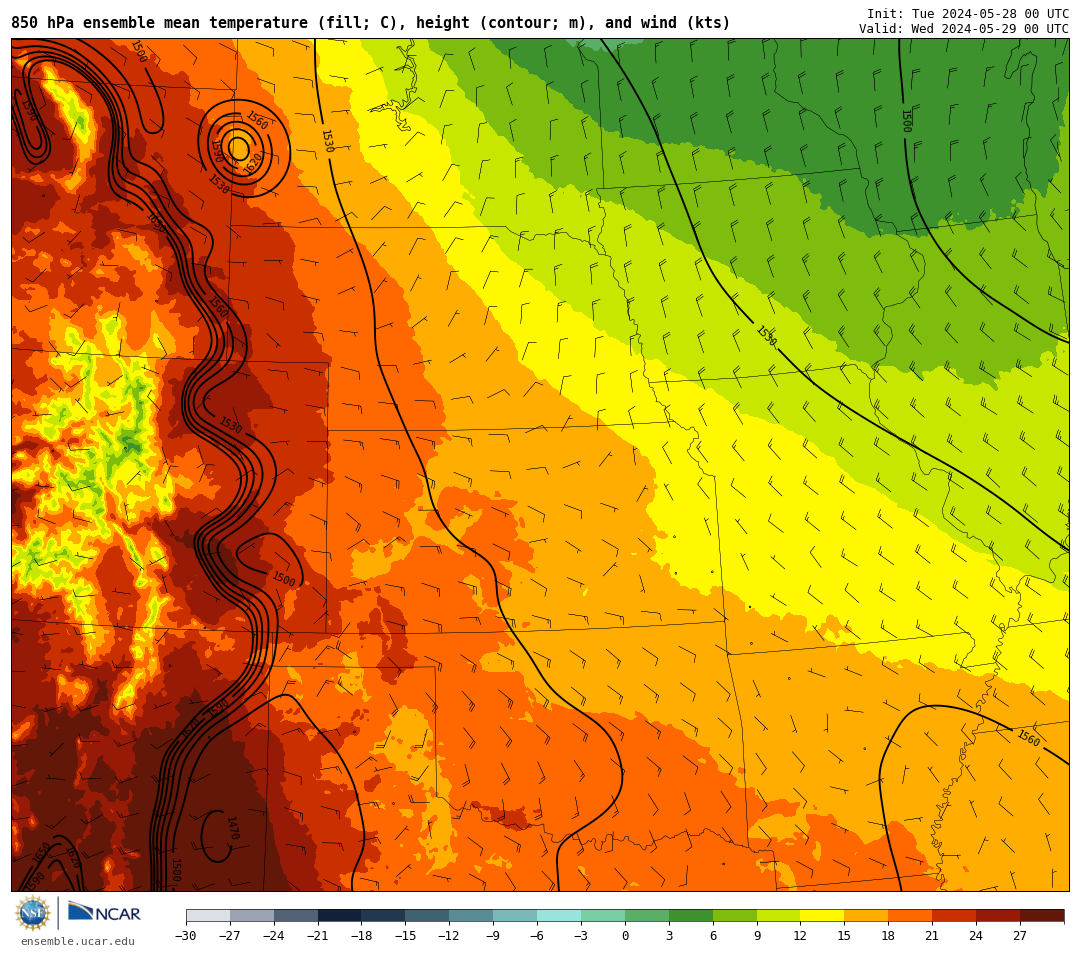Viewport: 1080px width, 954px height.
Task: Click the colorbar swatch between 24 and 27
Action: [x=998, y=915]
